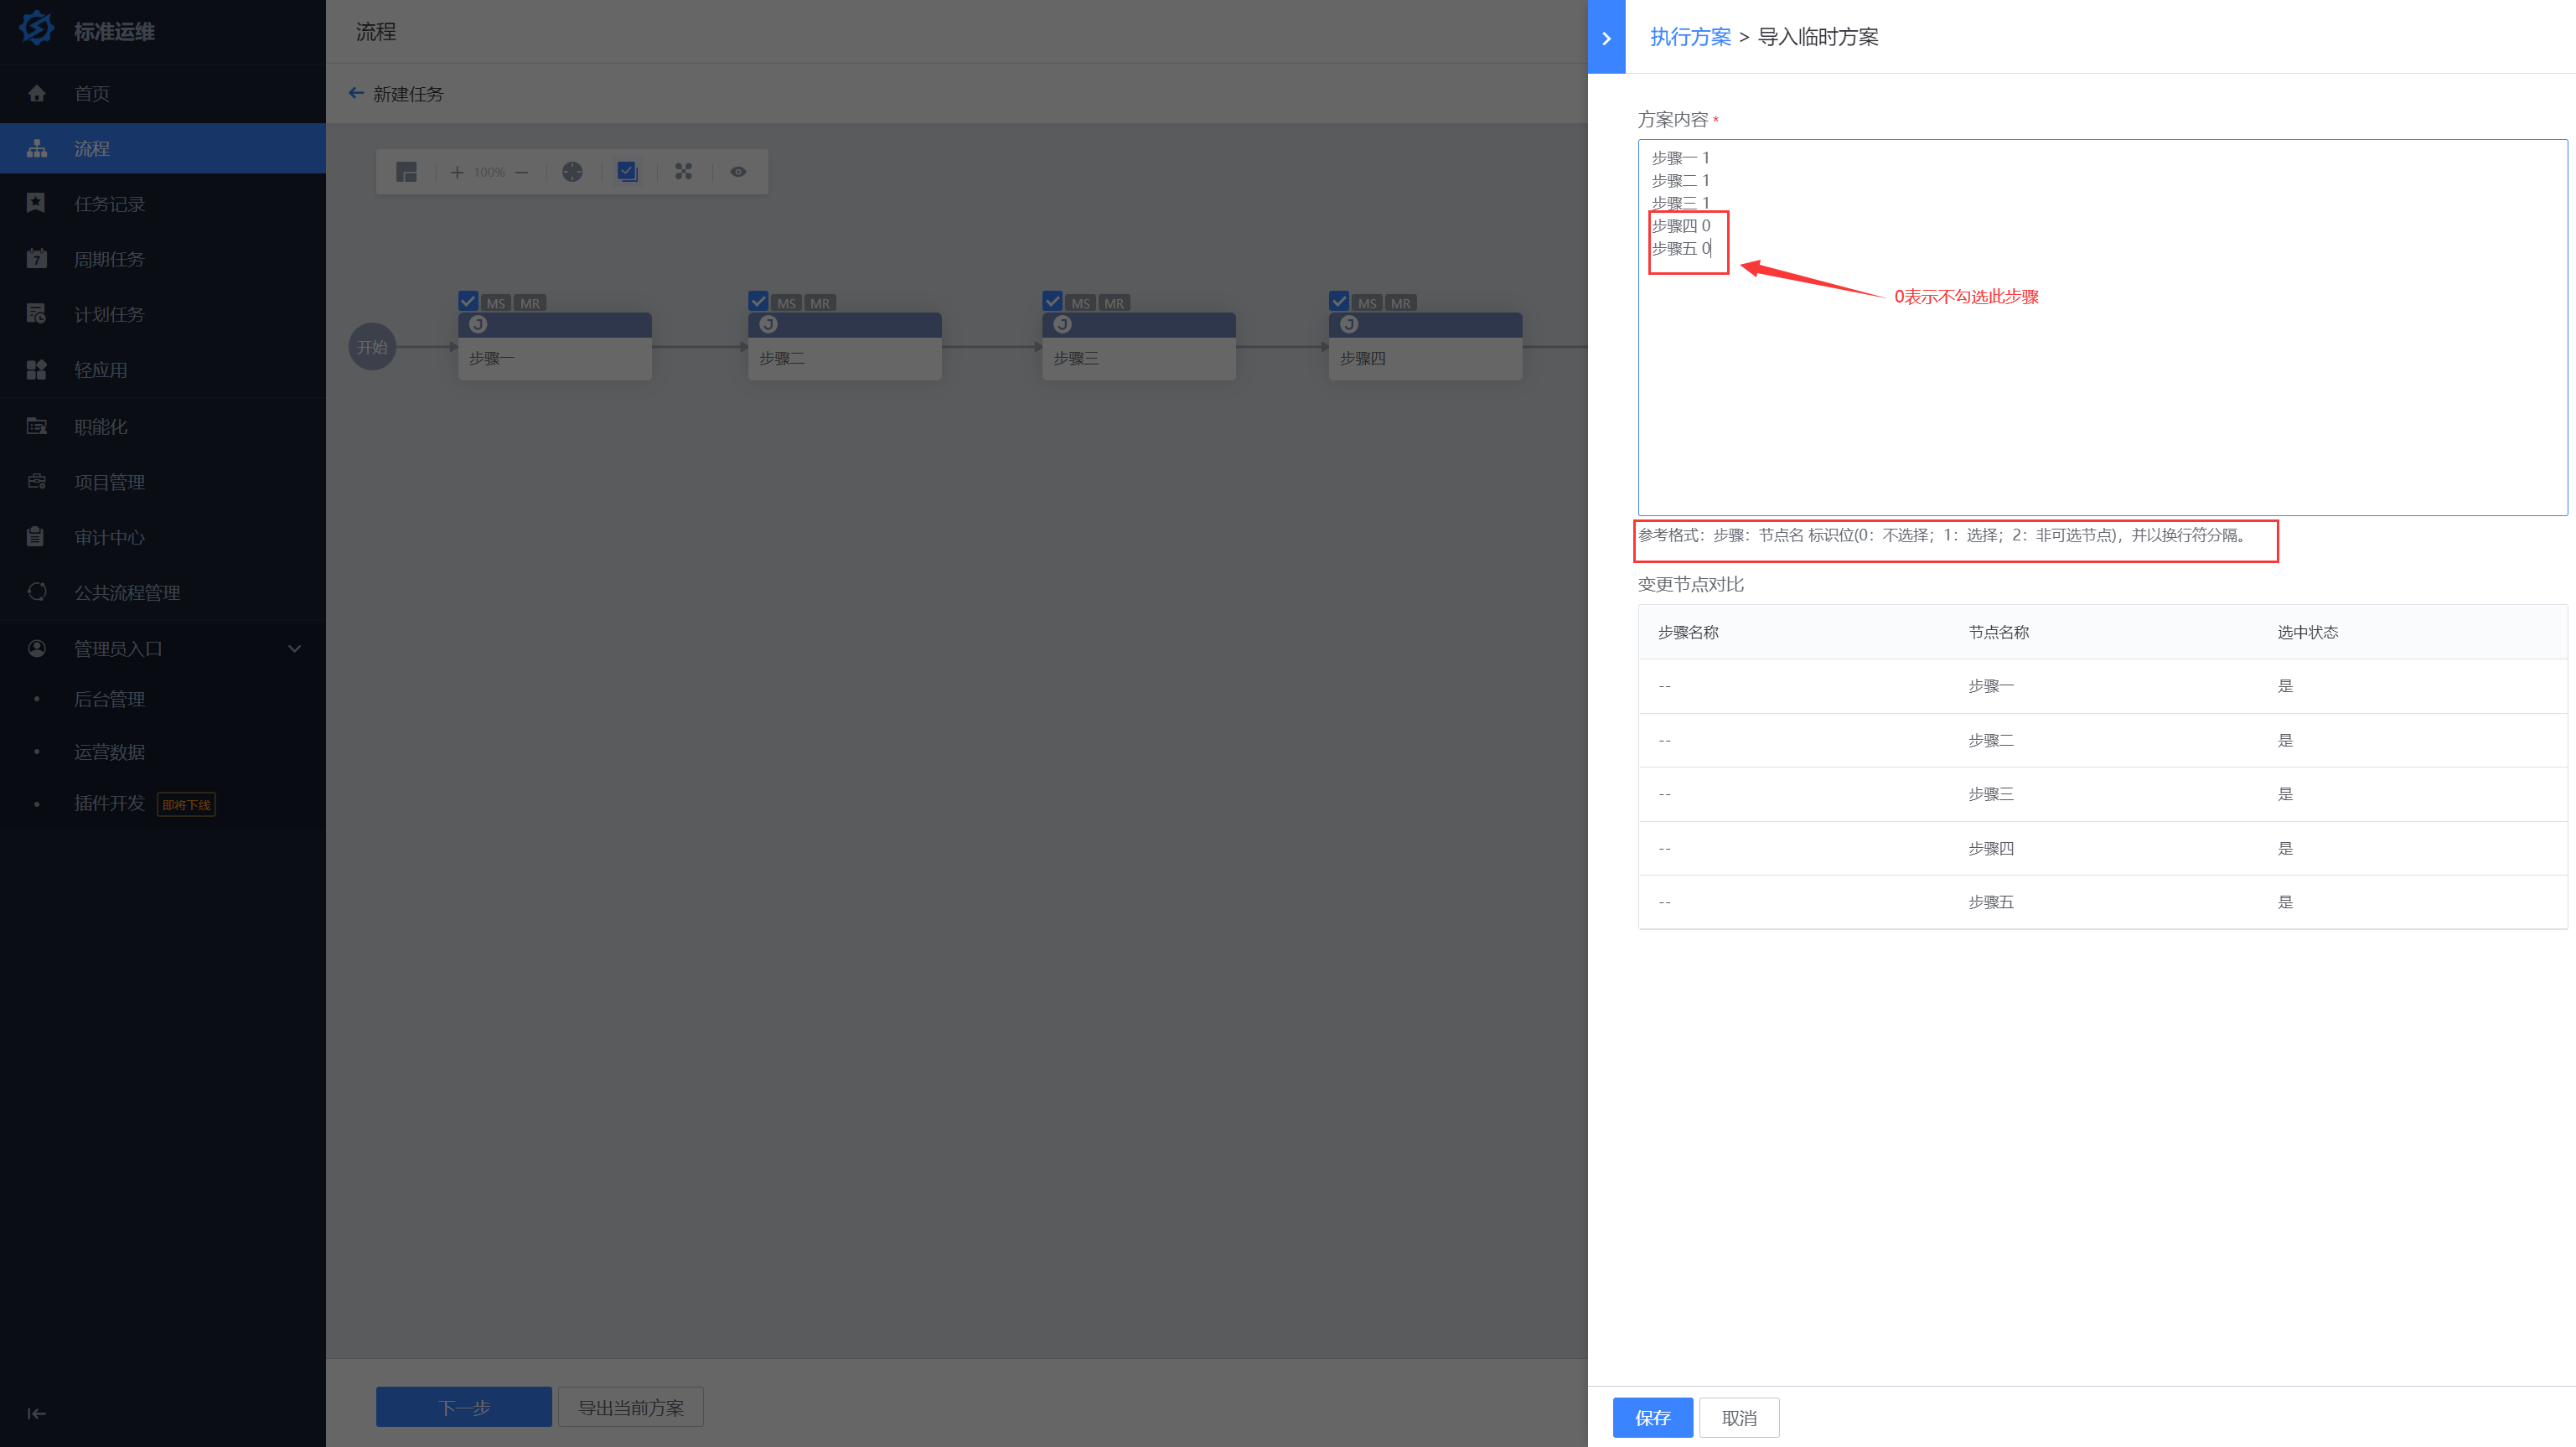Click 步骤一 cell in comparison table

[1990, 686]
